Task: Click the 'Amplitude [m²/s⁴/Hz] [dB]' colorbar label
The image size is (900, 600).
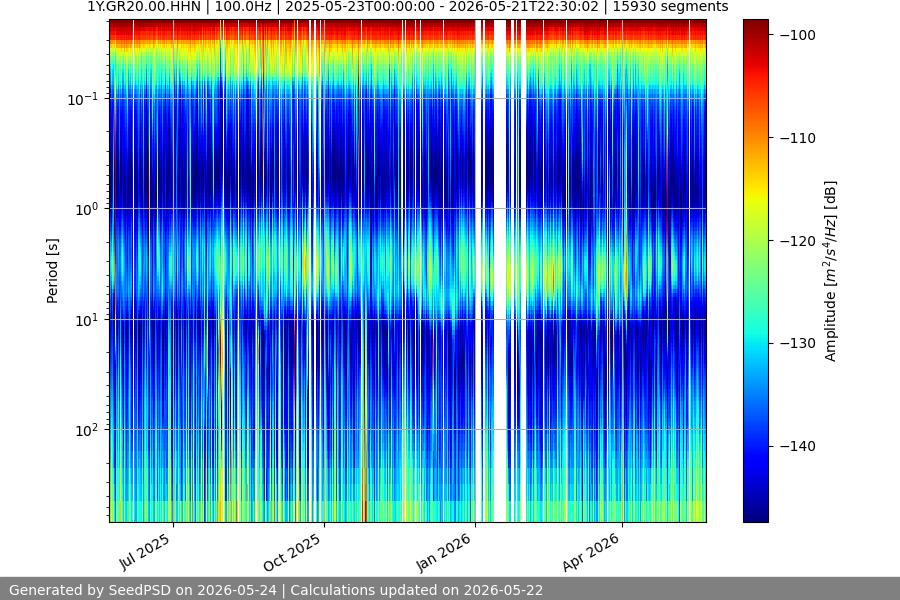Action: pos(831,271)
